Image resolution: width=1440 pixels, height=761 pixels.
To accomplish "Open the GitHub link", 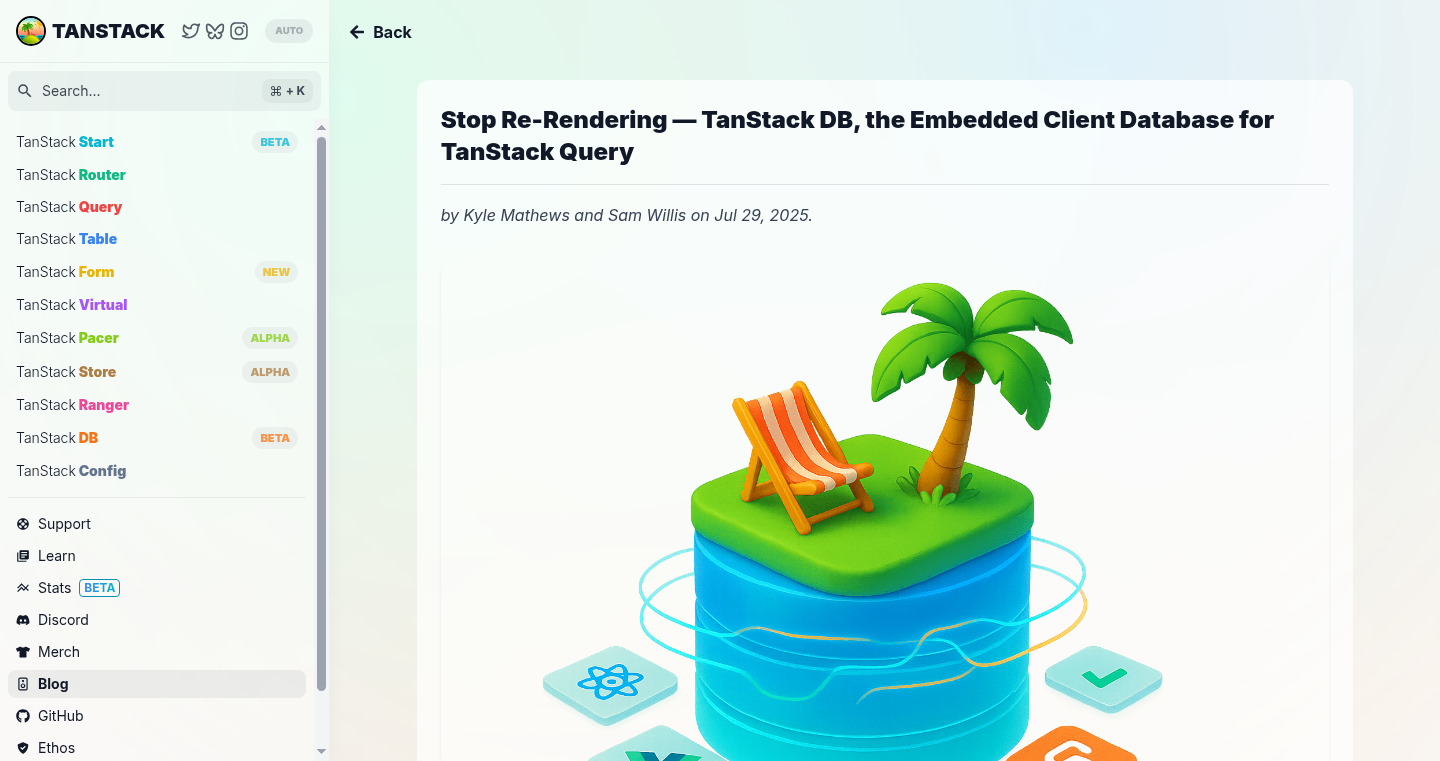I will pos(157,716).
